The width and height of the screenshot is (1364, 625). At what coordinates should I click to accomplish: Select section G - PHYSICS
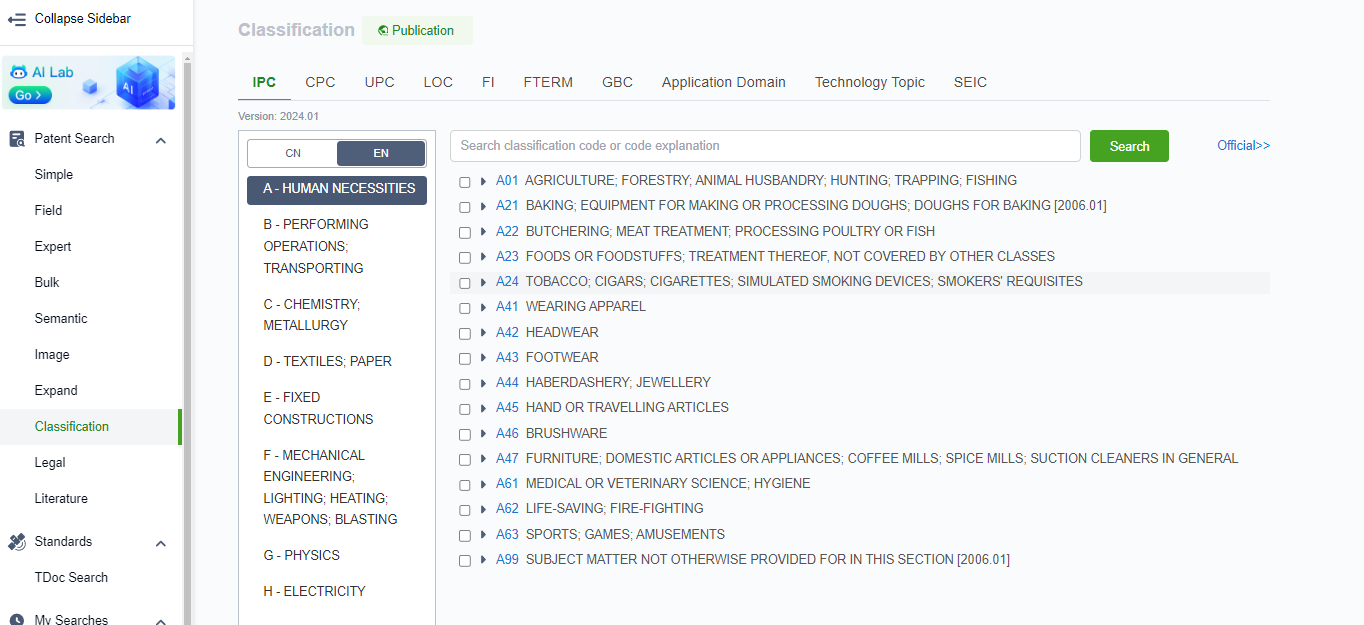click(301, 555)
